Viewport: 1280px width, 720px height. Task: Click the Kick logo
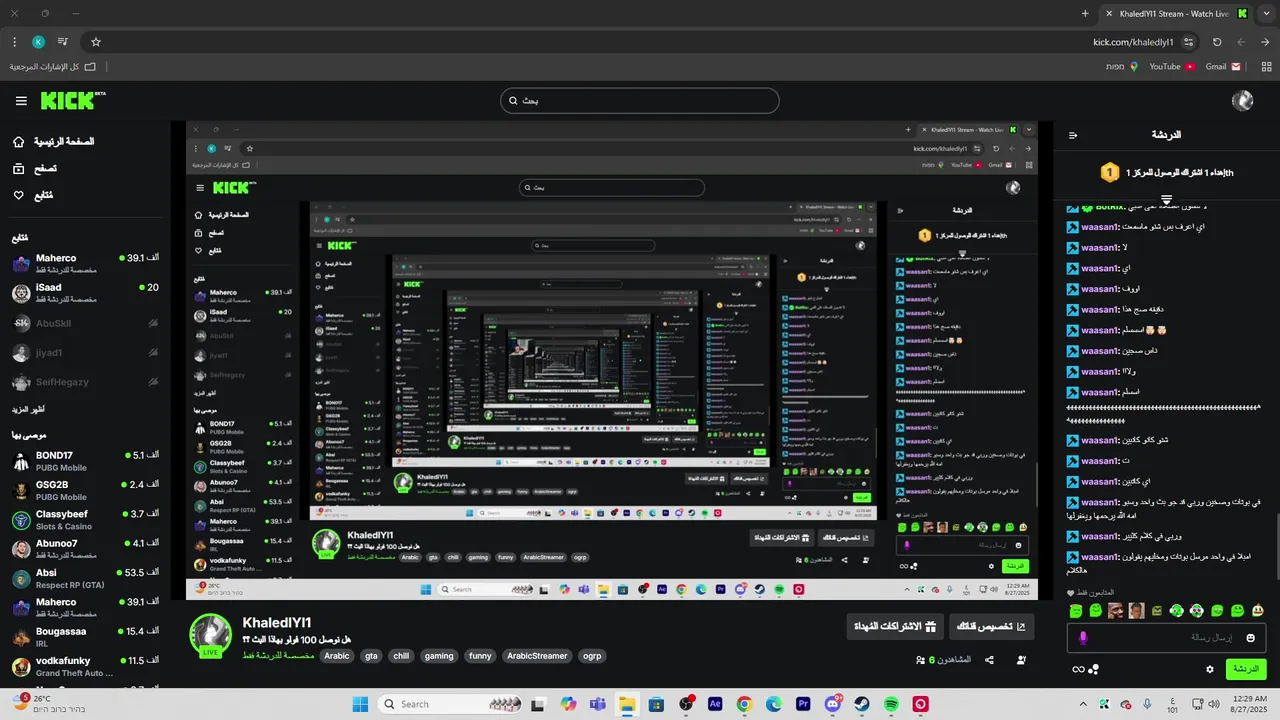tap(72, 100)
